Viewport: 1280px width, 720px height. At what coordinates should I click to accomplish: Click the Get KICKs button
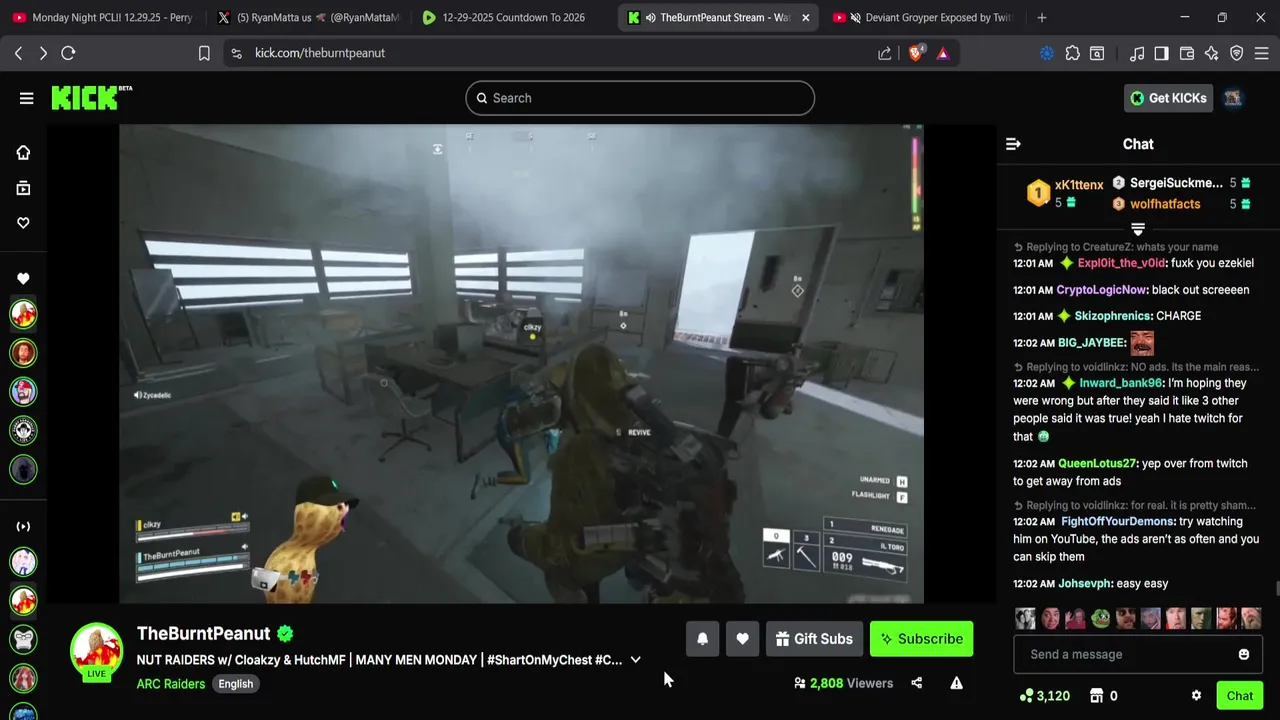pos(1168,98)
